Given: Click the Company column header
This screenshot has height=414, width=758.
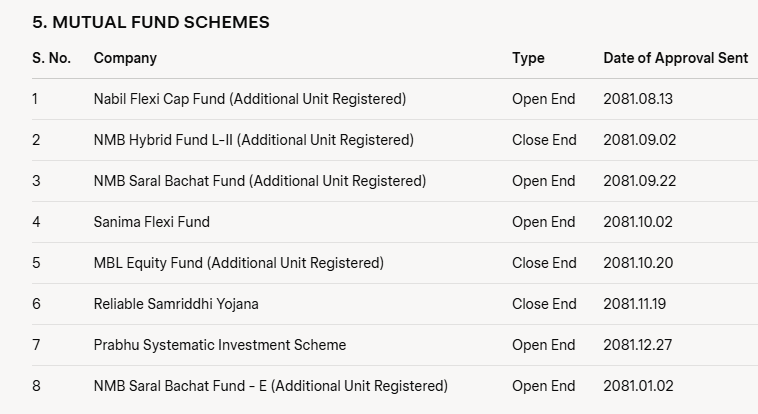Looking at the screenshot, I should (125, 58).
